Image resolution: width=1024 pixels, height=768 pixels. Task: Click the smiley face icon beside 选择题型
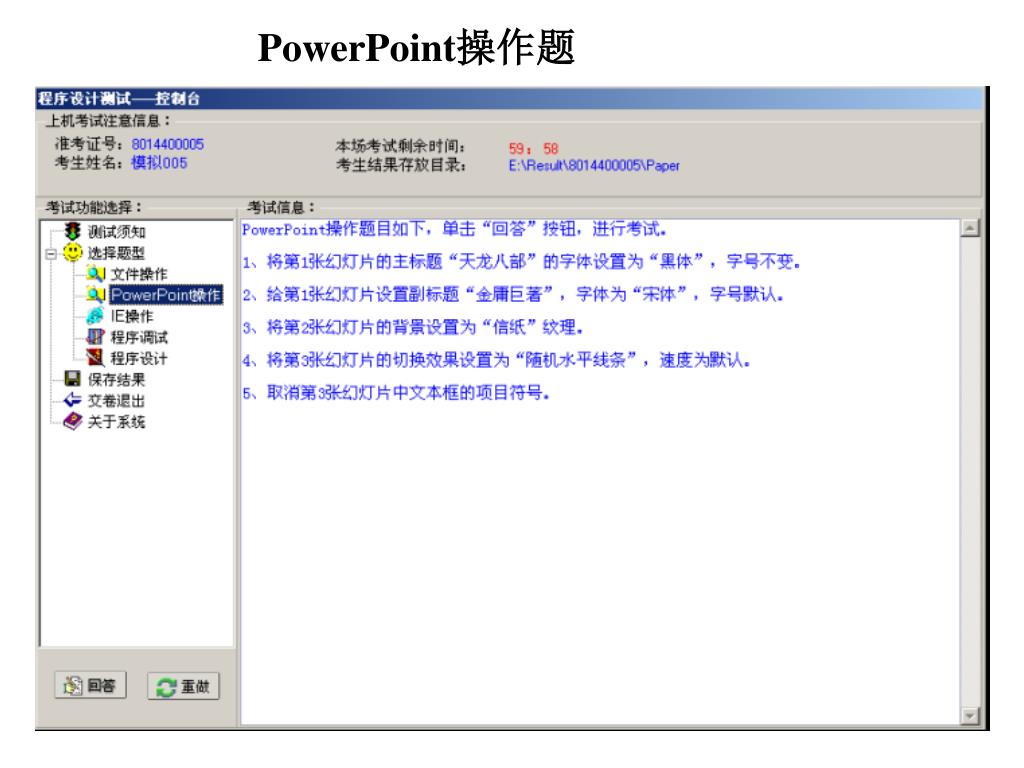pos(72,252)
